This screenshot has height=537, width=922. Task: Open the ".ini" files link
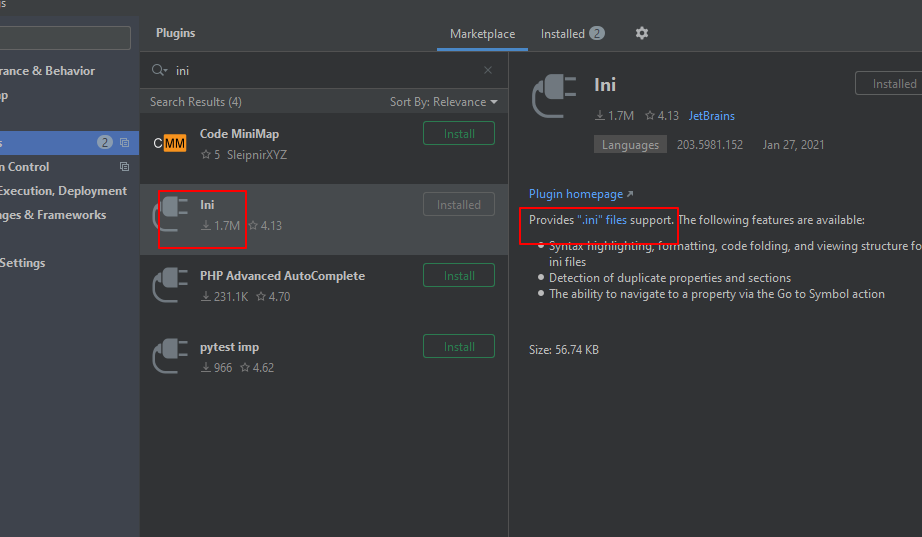[602, 219]
